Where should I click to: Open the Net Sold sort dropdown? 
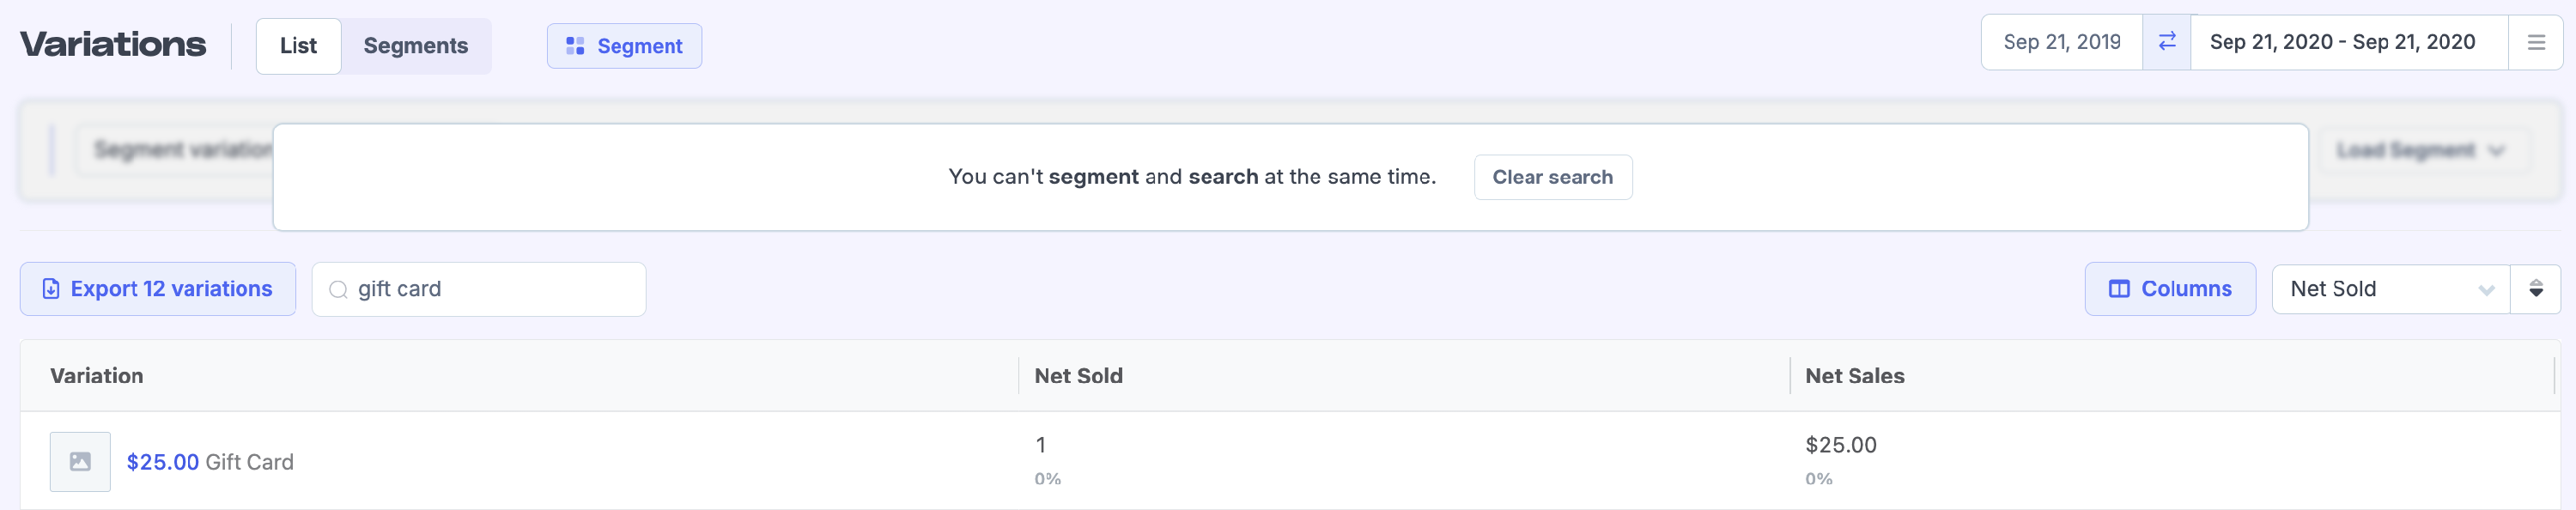tap(2390, 289)
